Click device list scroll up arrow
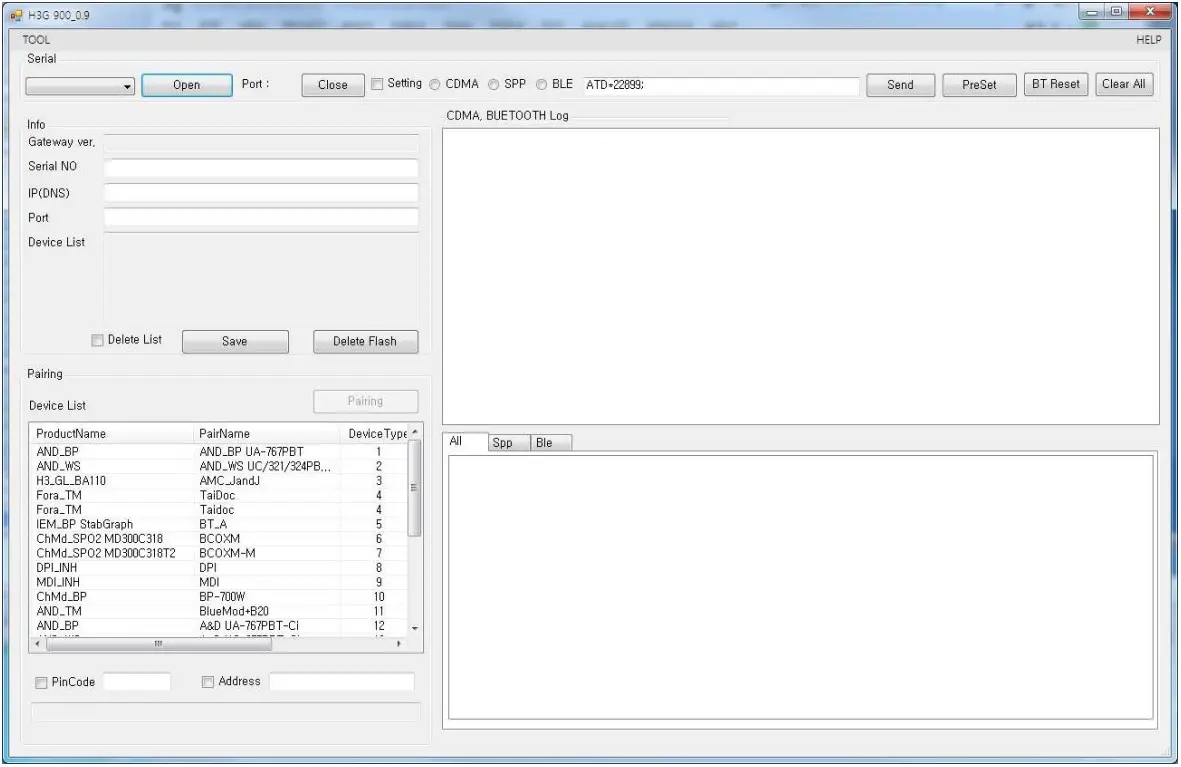This screenshot has height=767, width=1181. [x=414, y=432]
